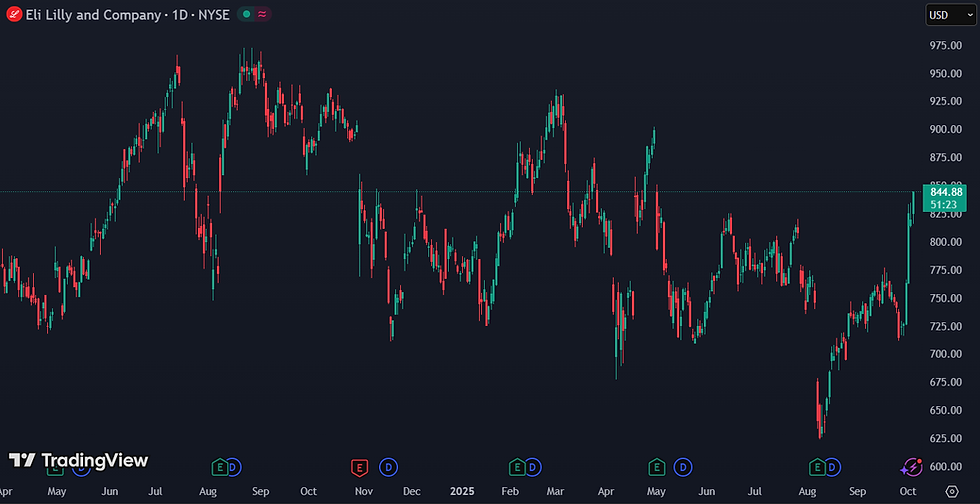980x504 pixels.
Task: Open the earnings E marker above May 2025
Action: (656, 466)
